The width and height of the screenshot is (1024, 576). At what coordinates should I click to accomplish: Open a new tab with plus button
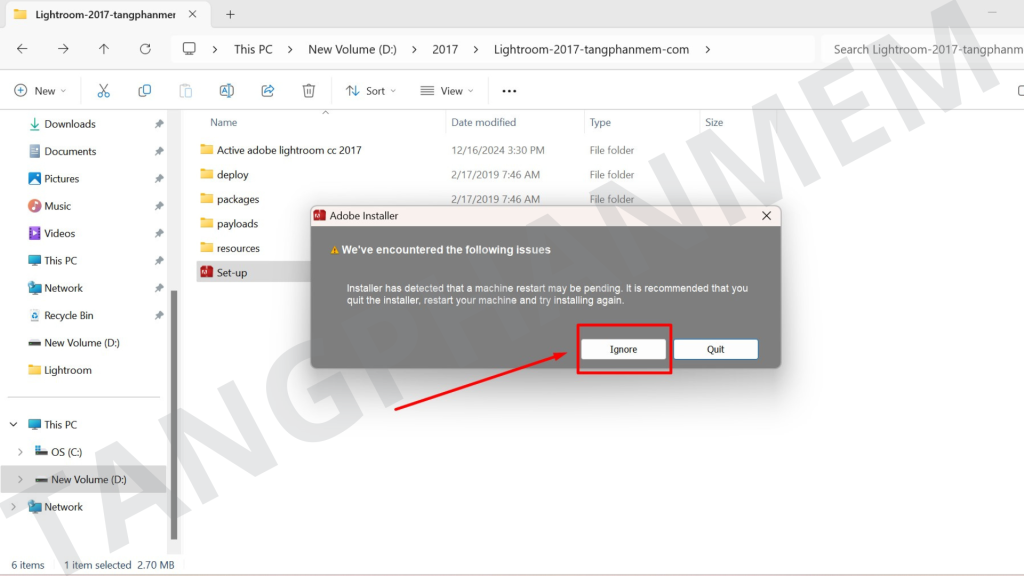(x=230, y=15)
